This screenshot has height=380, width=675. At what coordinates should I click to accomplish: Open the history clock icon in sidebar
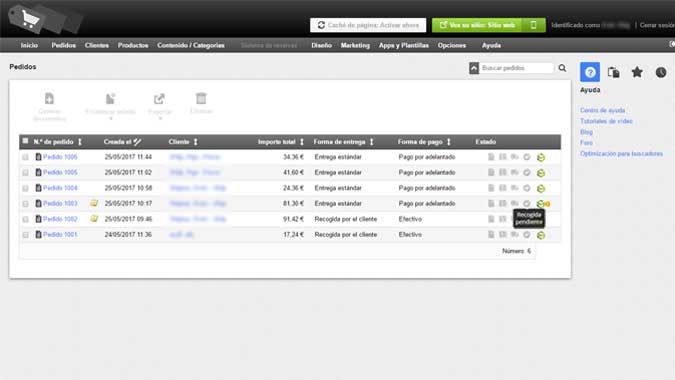tap(661, 72)
